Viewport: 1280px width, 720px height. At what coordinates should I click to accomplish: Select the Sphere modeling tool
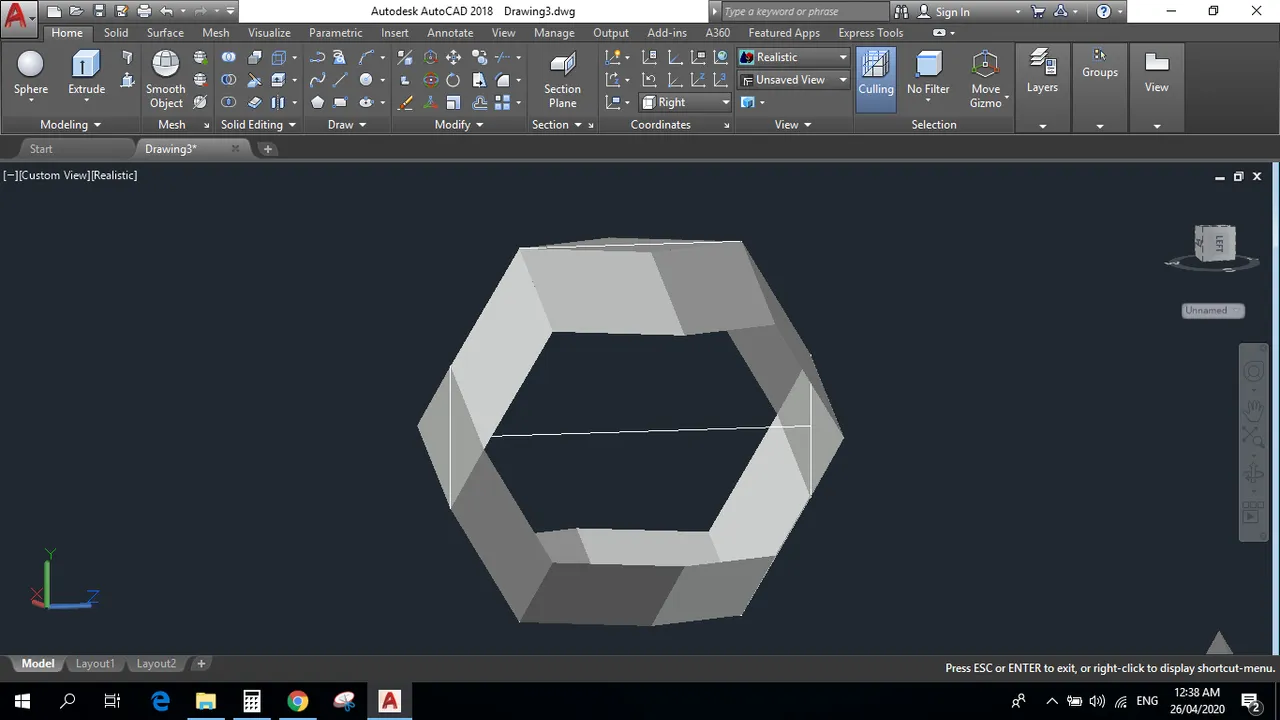pyautogui.click(x=31, y=75)
